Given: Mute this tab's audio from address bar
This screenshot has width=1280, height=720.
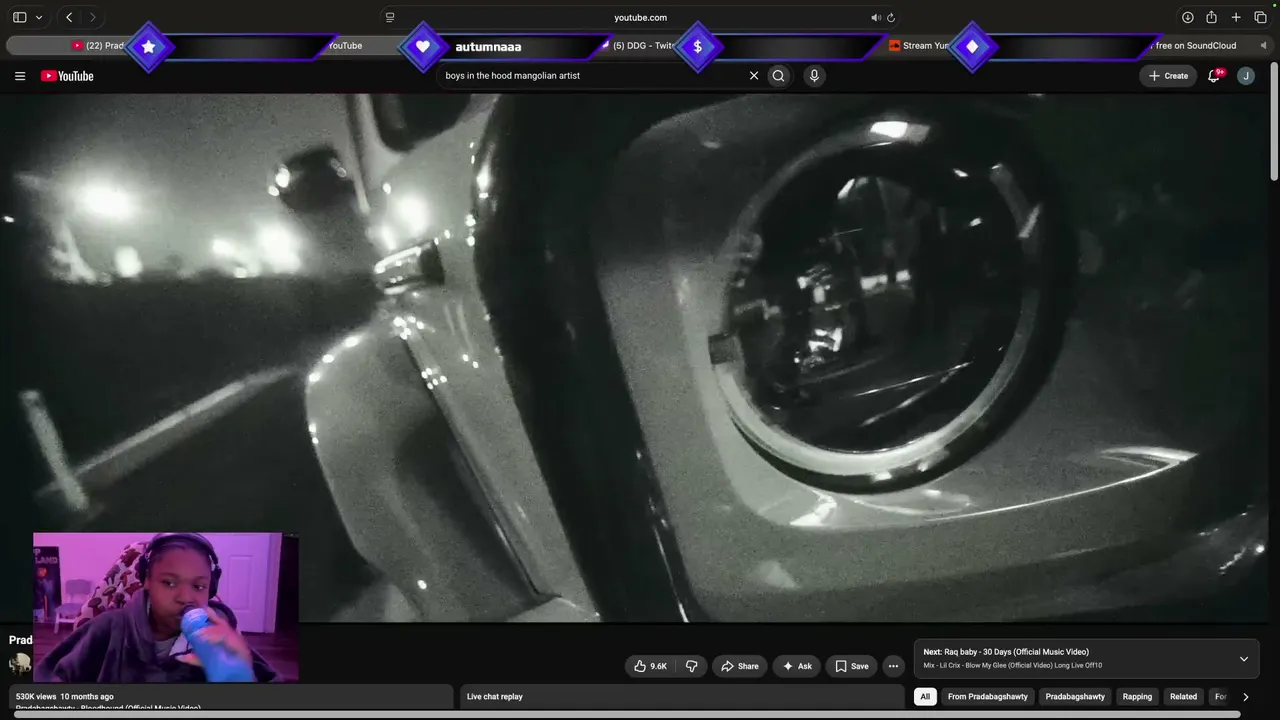Looking at the screenshot, I should tap(875, 17).
